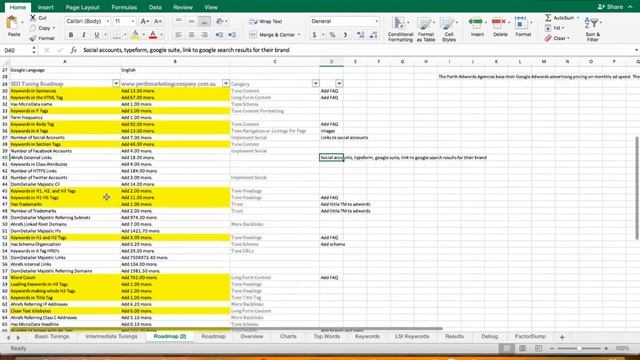Click the Delete cells icon
The width and height of the screenshot is (640, 360).
pos(500,22)
